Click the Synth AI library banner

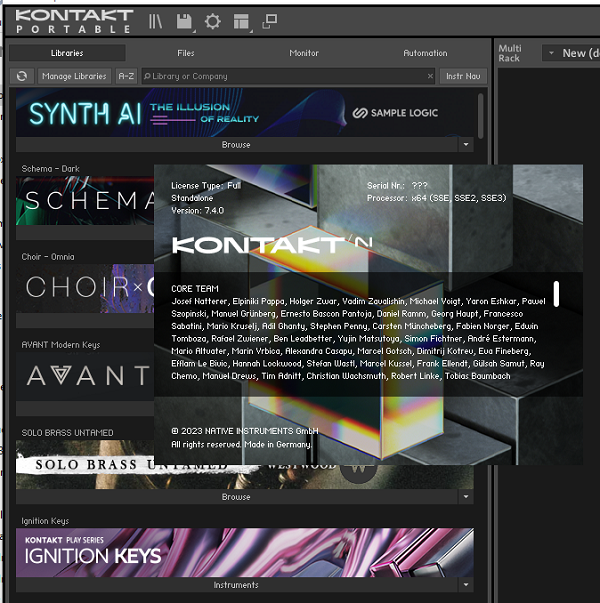[245, 113]
